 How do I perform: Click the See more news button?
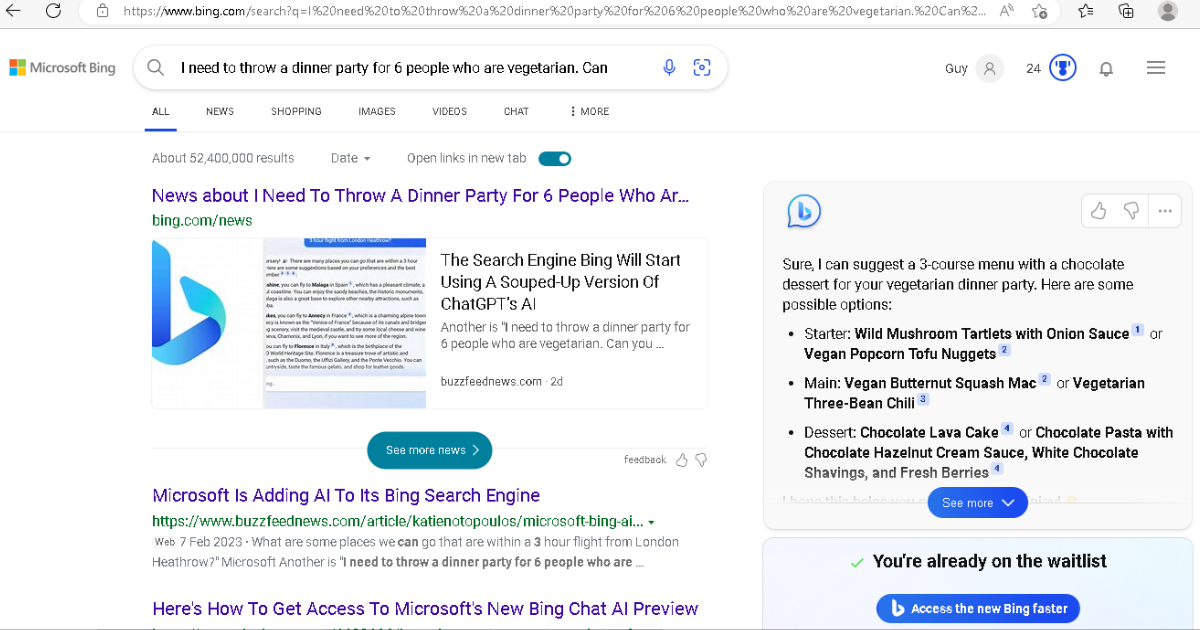click(x=429, y=450)
